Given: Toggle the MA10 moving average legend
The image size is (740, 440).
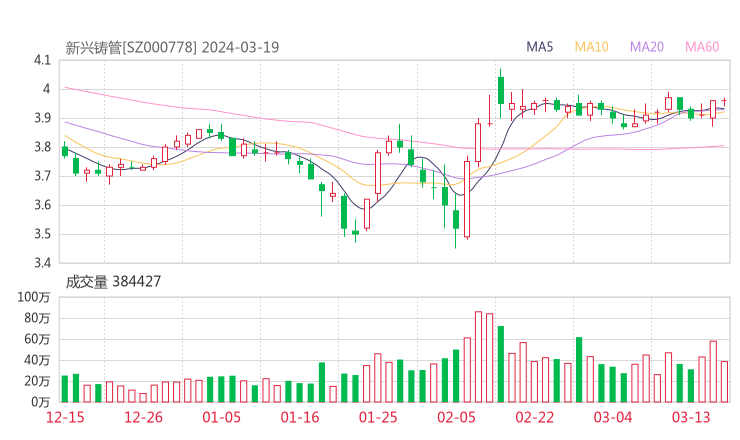Looking at the screenshot, I should tap(592, 47).
